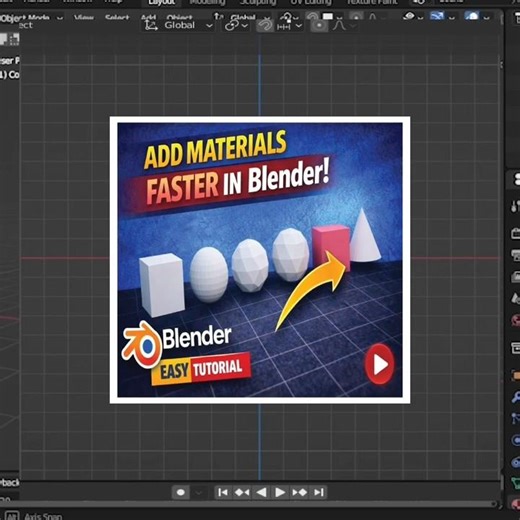The width and height of the screenshot is (520, 520).
Task: Toggle the auto keying record button
Action: tap(181, 492)
